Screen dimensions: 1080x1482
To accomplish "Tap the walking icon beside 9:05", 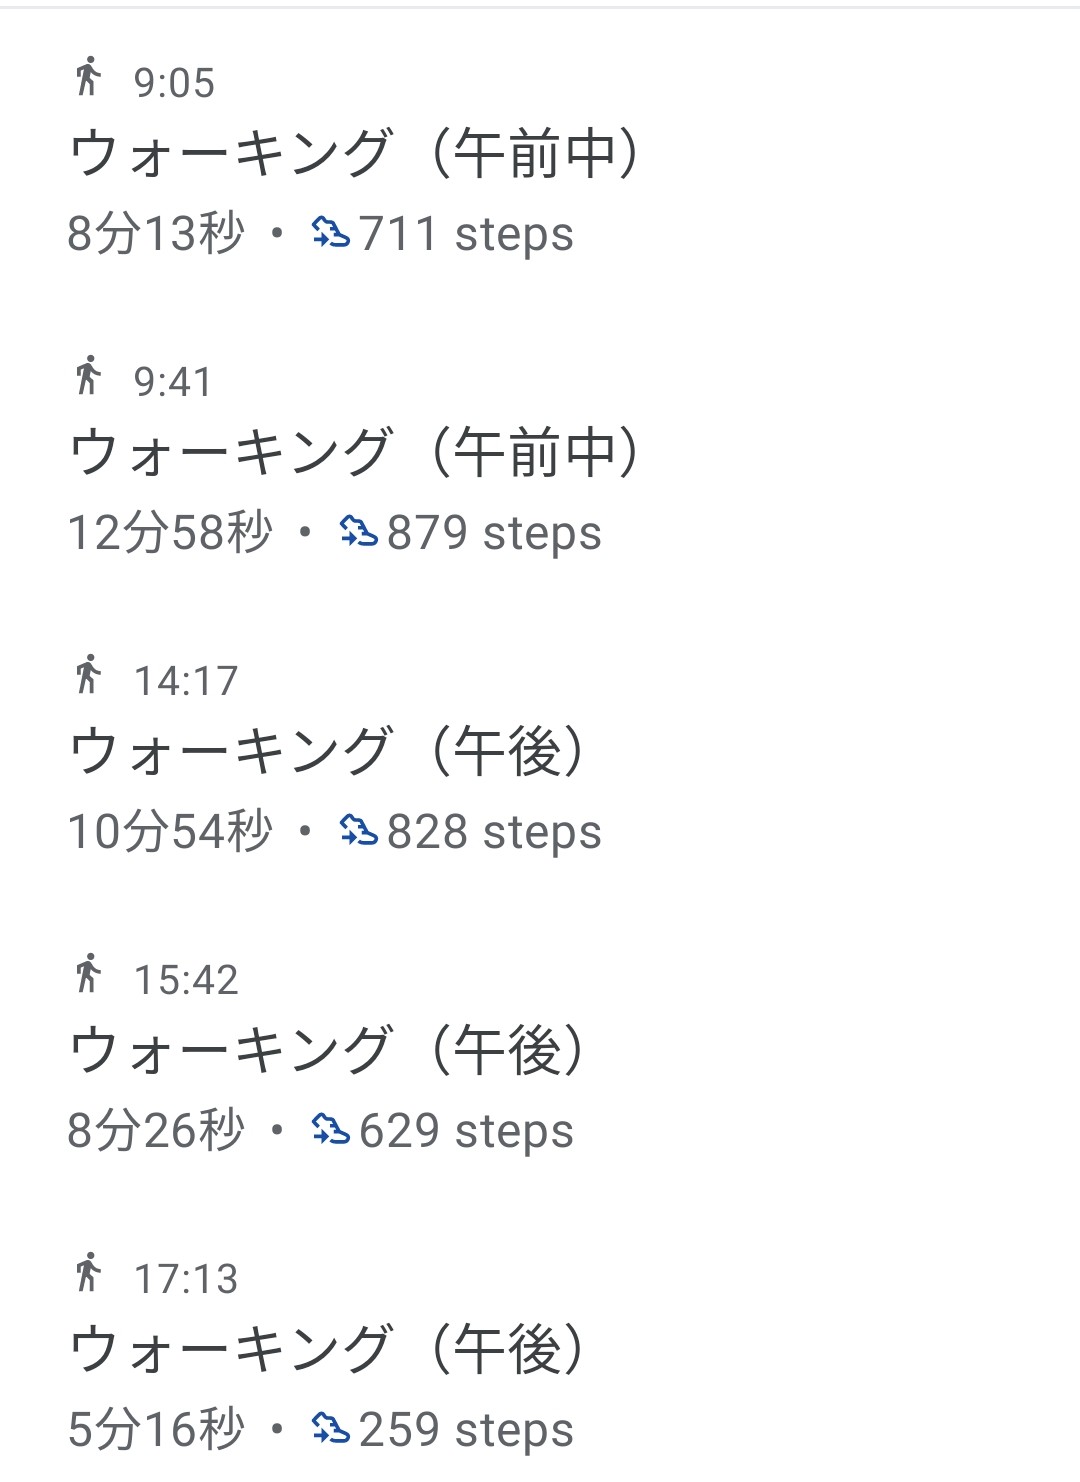I will 88,77.
